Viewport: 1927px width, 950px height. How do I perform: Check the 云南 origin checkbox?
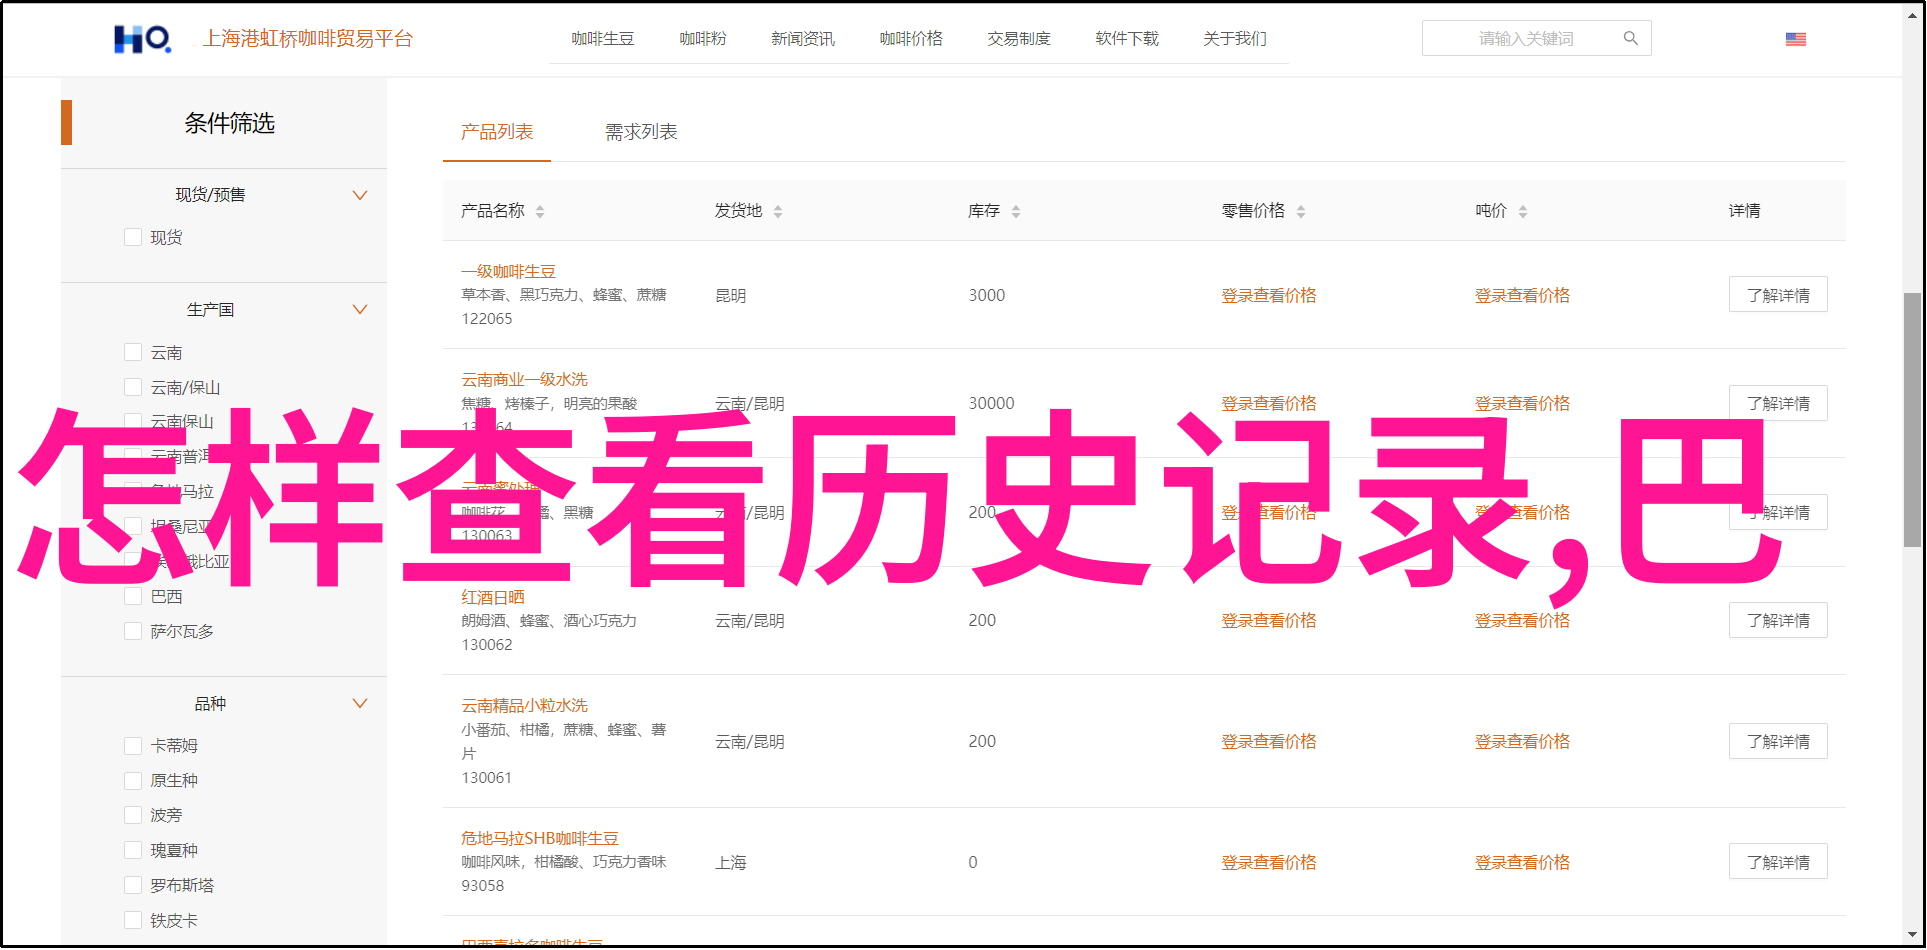pyautogui.click(x=132, y=352)
